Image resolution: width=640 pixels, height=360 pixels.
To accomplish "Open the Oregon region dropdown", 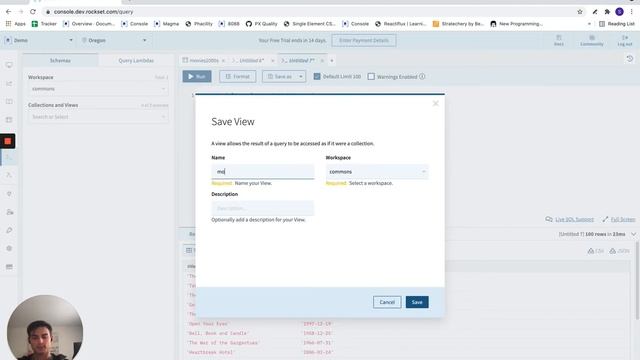I will tap(113, 40).
